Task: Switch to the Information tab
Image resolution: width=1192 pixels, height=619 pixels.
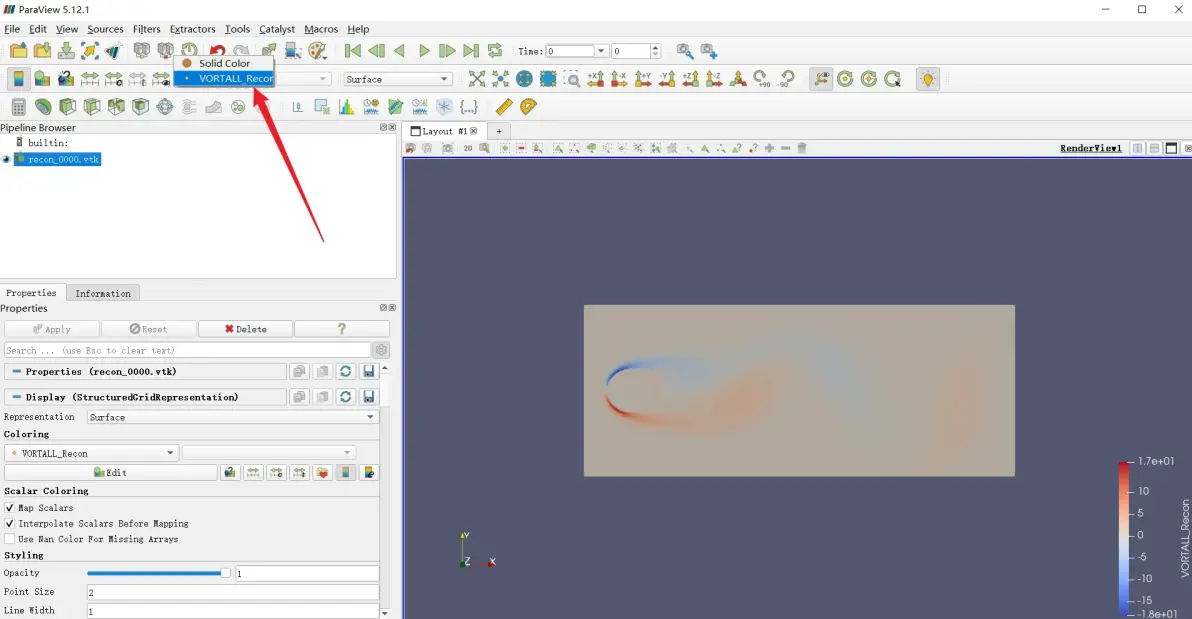Action: tap(103, 294)
